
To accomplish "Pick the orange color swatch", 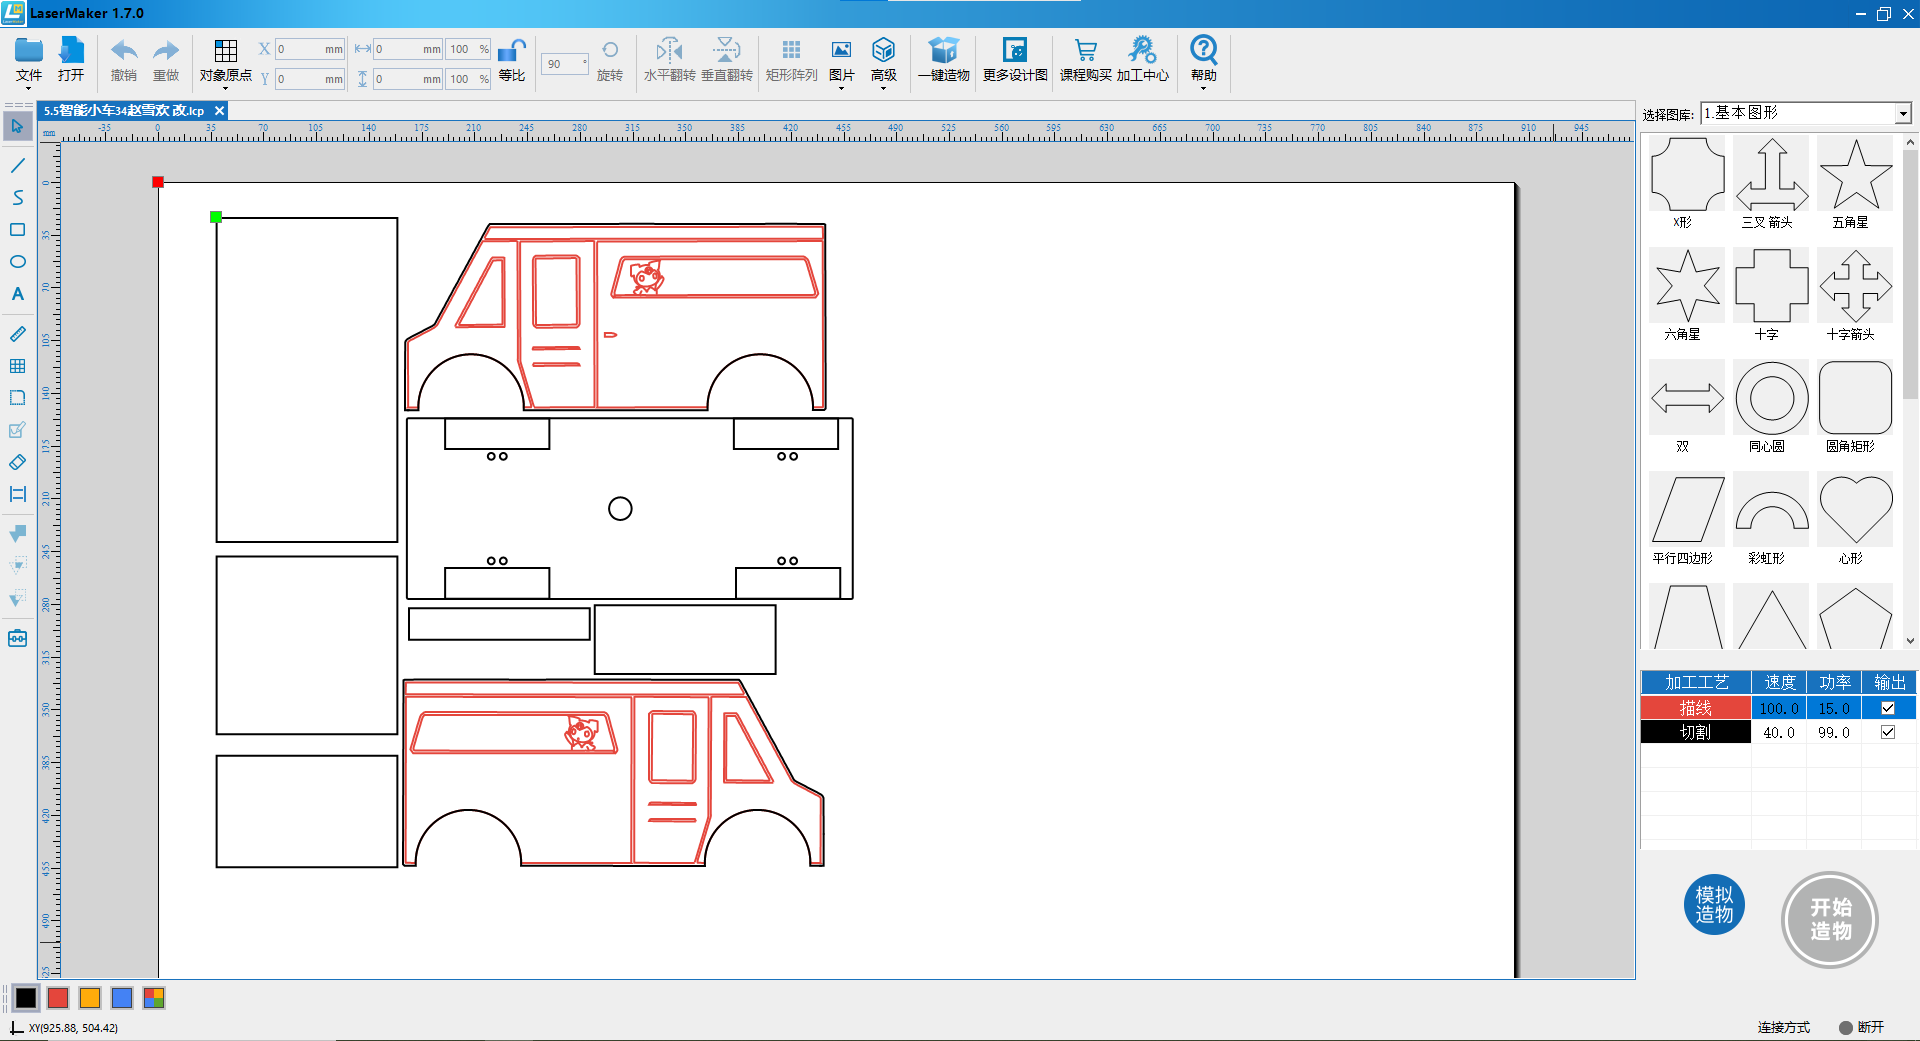I will coord(90,997).
